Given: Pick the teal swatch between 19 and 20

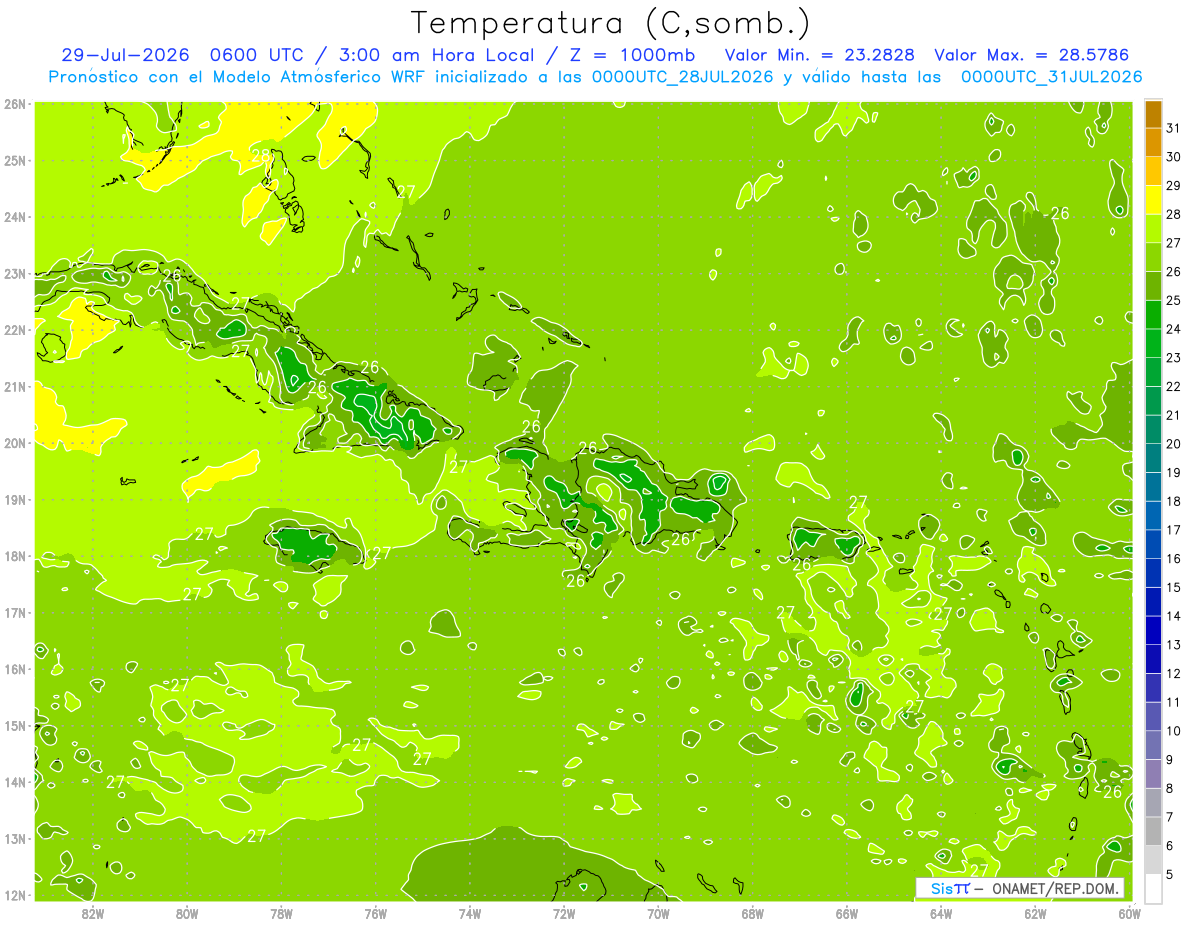Looking at the screenshot, I should [x=1153, y=458].
